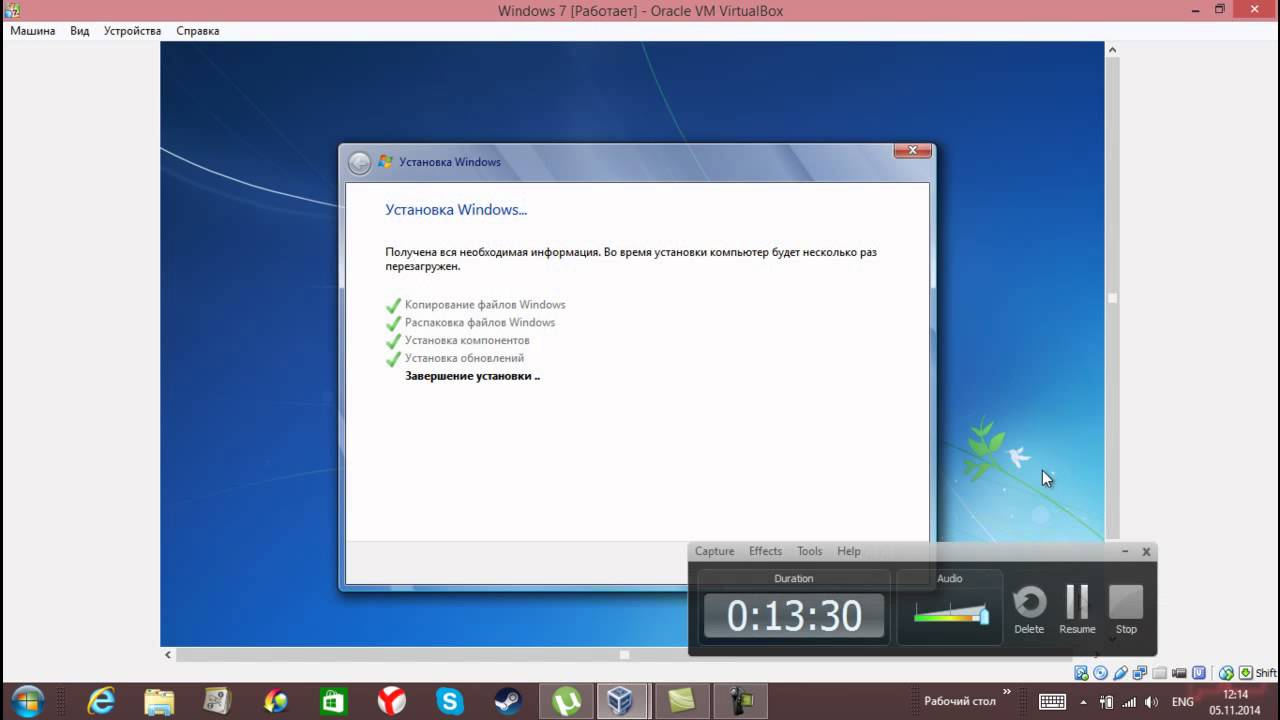This screenshot has width=1280, height=720.
Task: Open Steam from taskbar
Action: point(507,702)
